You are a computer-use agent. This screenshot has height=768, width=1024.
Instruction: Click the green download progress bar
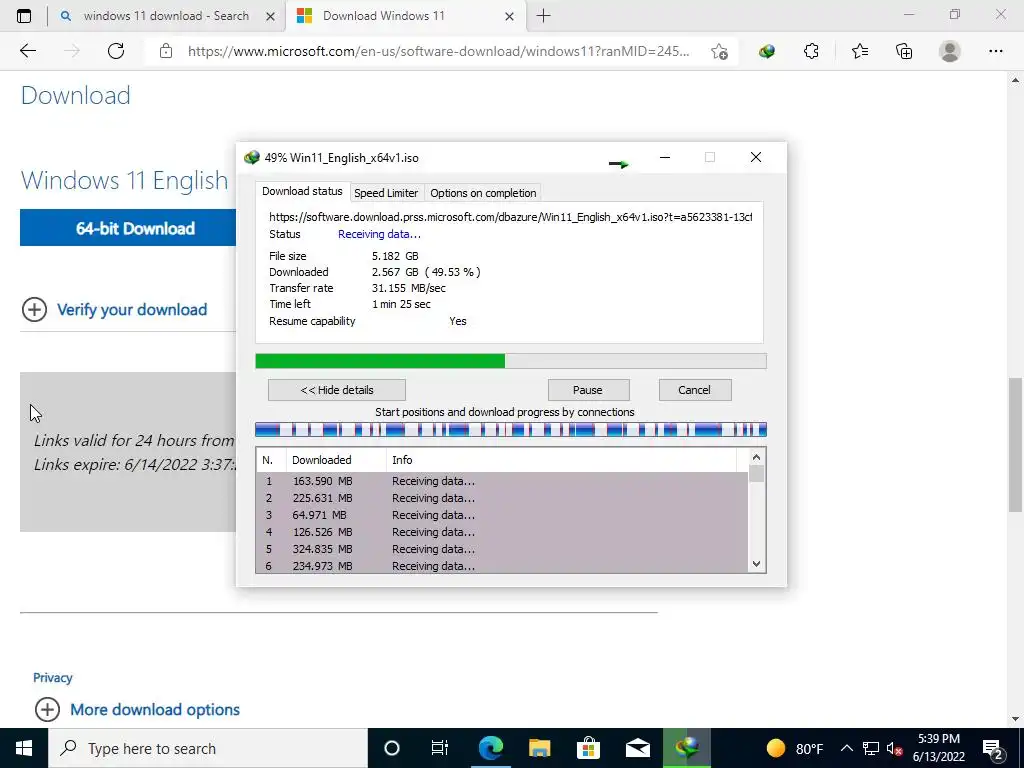tap(511, 361)
